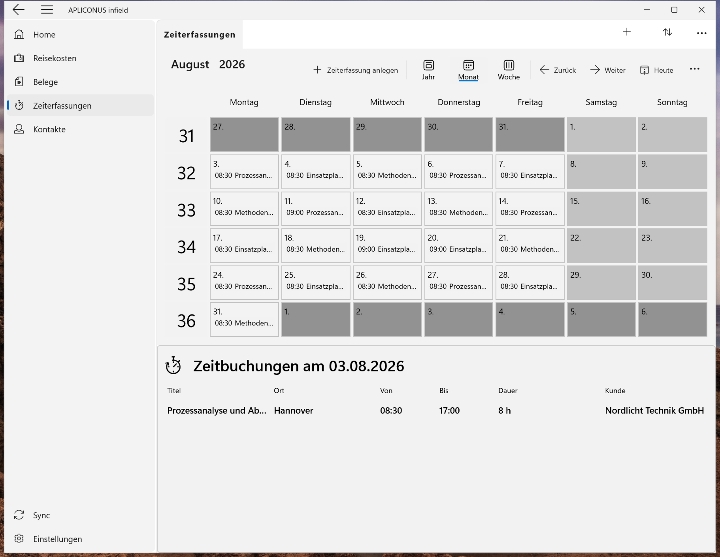Select Sunday August 30 cell
720x557 pixels.
(672, 282)
